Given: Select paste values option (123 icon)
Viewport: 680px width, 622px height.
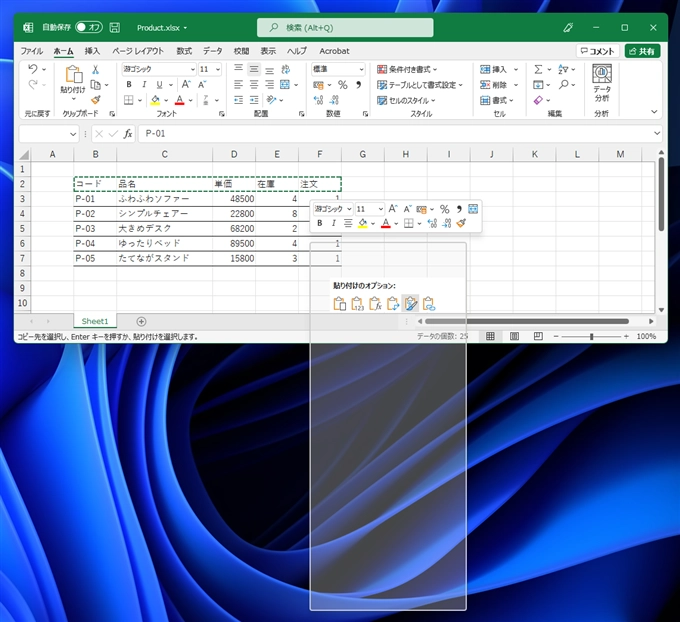Looking at the screenshot, I should coord(357,304).
